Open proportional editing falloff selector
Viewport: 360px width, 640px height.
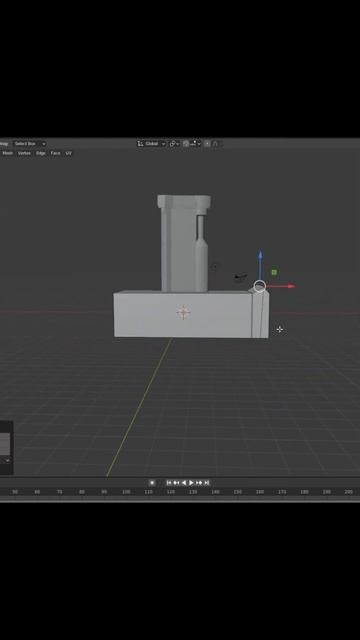(216, 144)
